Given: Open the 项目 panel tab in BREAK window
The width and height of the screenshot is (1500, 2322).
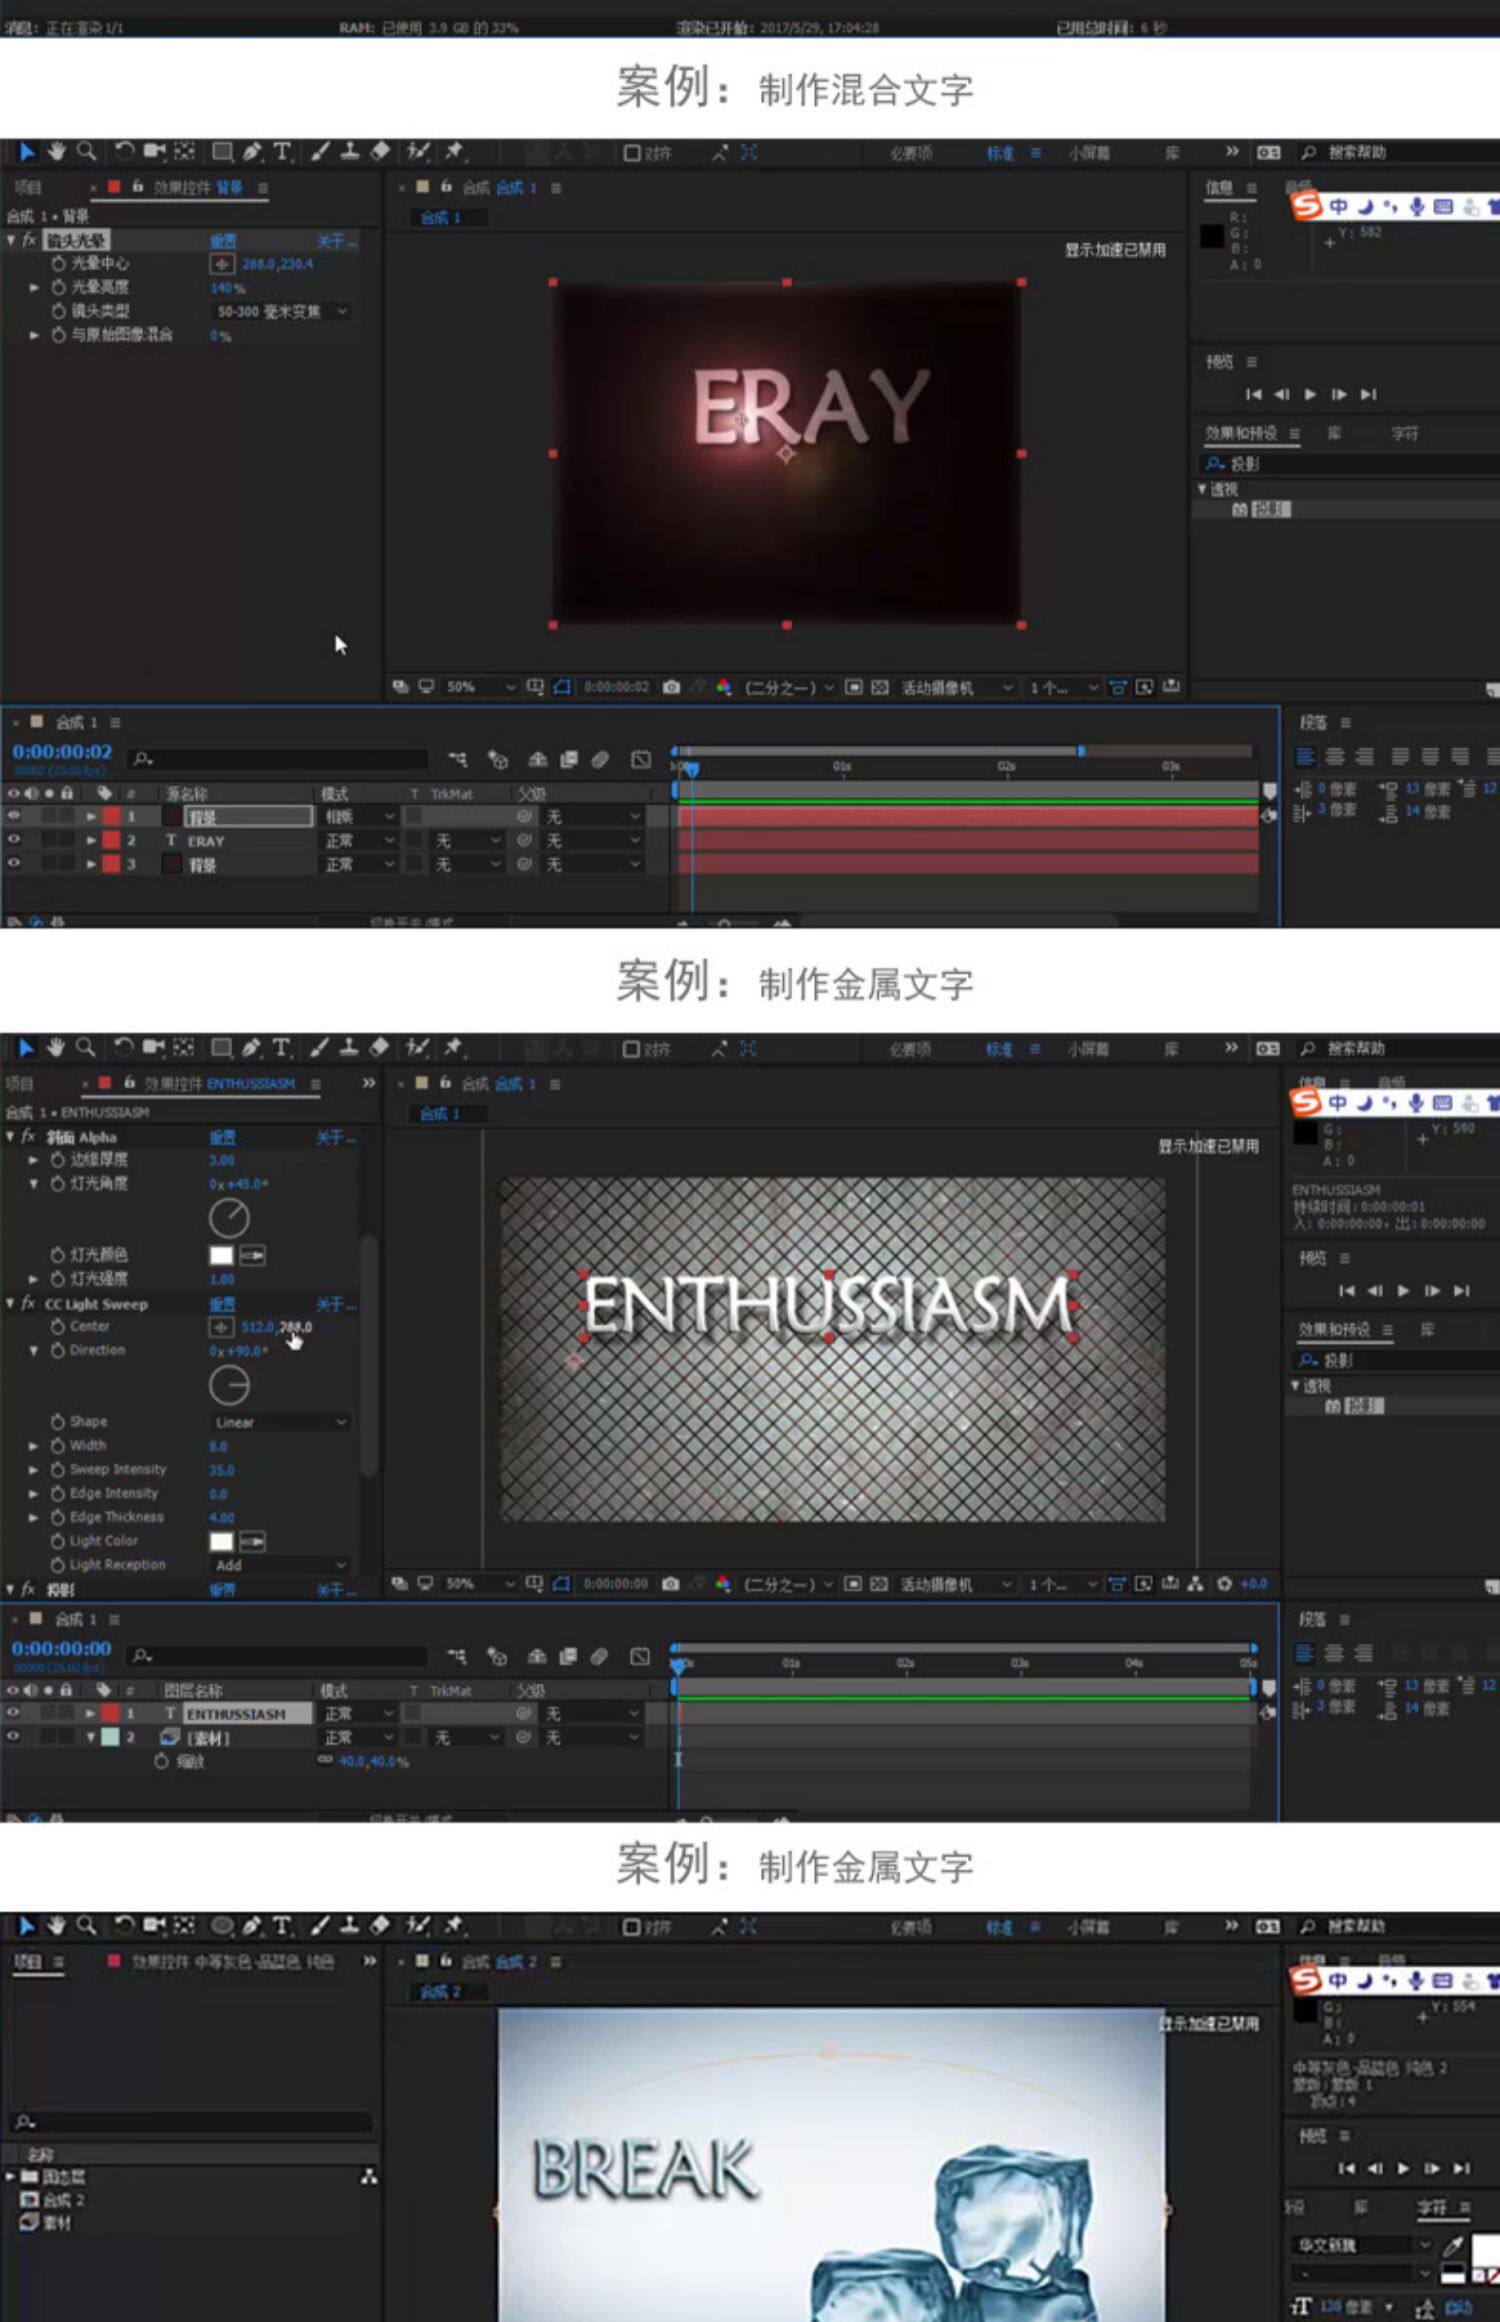Looking at the screenshot, I should [x=27, y=1961].
